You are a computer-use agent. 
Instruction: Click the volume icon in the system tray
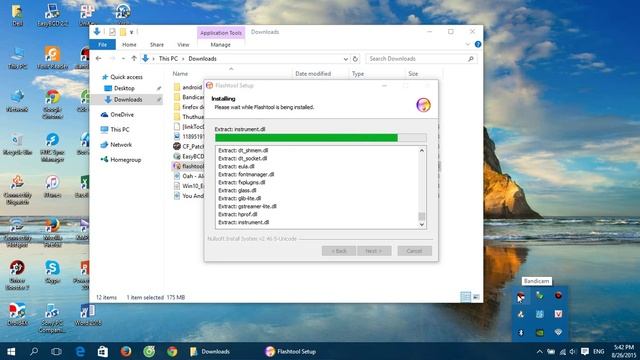coord(572,351)
